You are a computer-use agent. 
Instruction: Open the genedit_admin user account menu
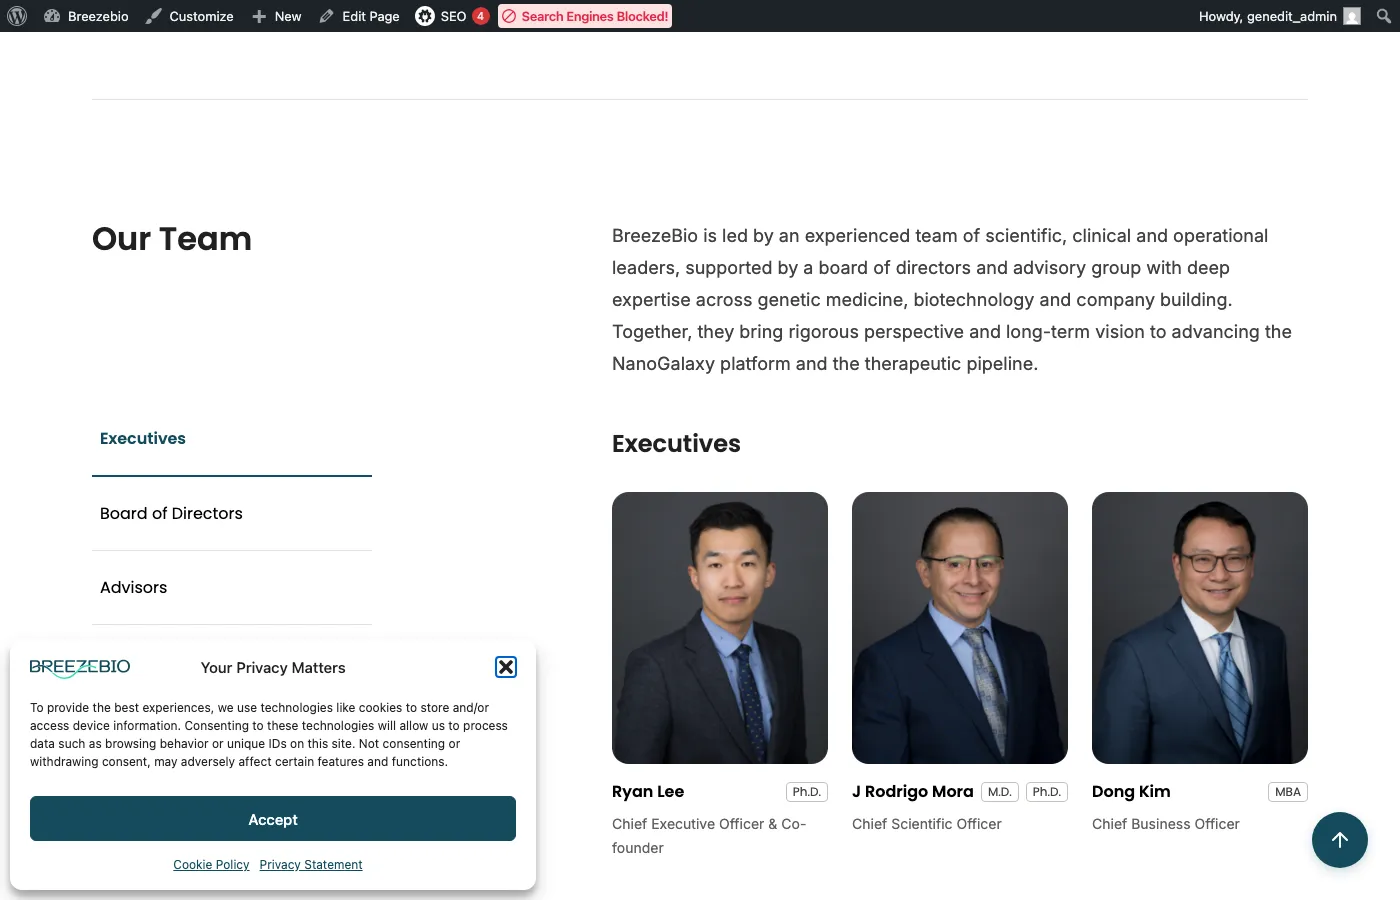pyautogui.click(x=1278, y=16)
